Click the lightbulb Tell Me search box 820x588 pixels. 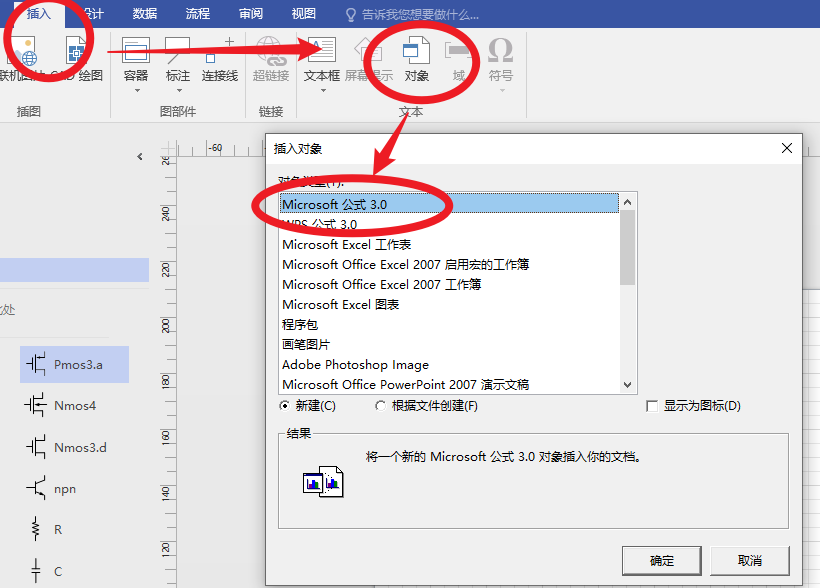point(413,14)
